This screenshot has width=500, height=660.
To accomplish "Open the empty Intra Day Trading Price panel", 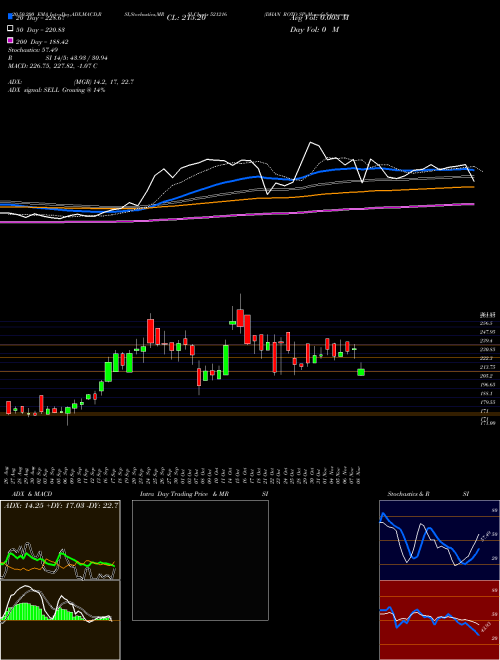I will pos(200,560).
